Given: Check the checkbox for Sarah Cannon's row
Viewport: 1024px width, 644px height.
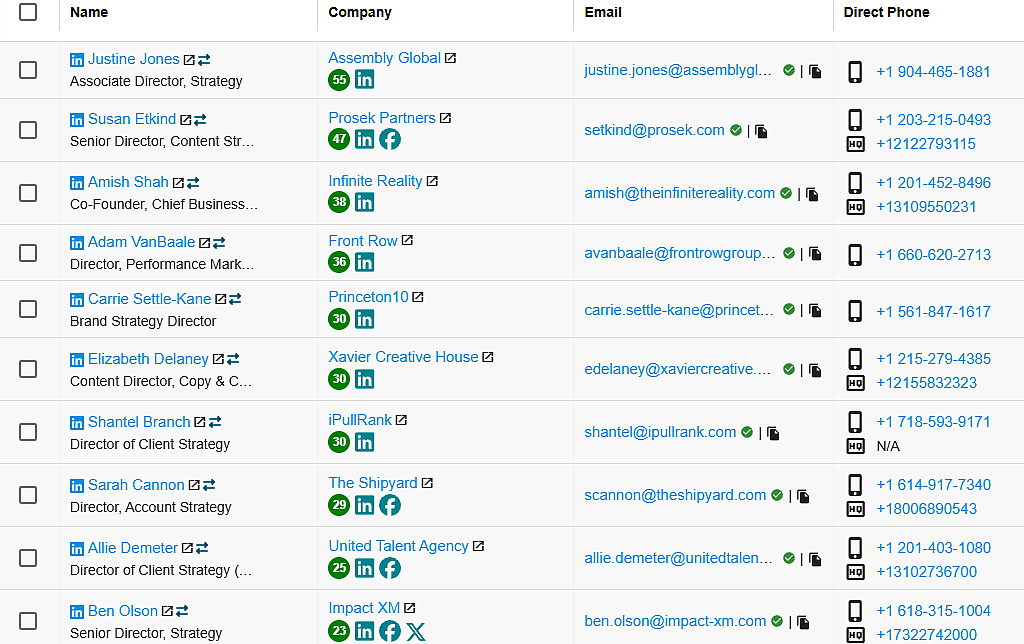Looking at the screenshot, I should 28,495.
